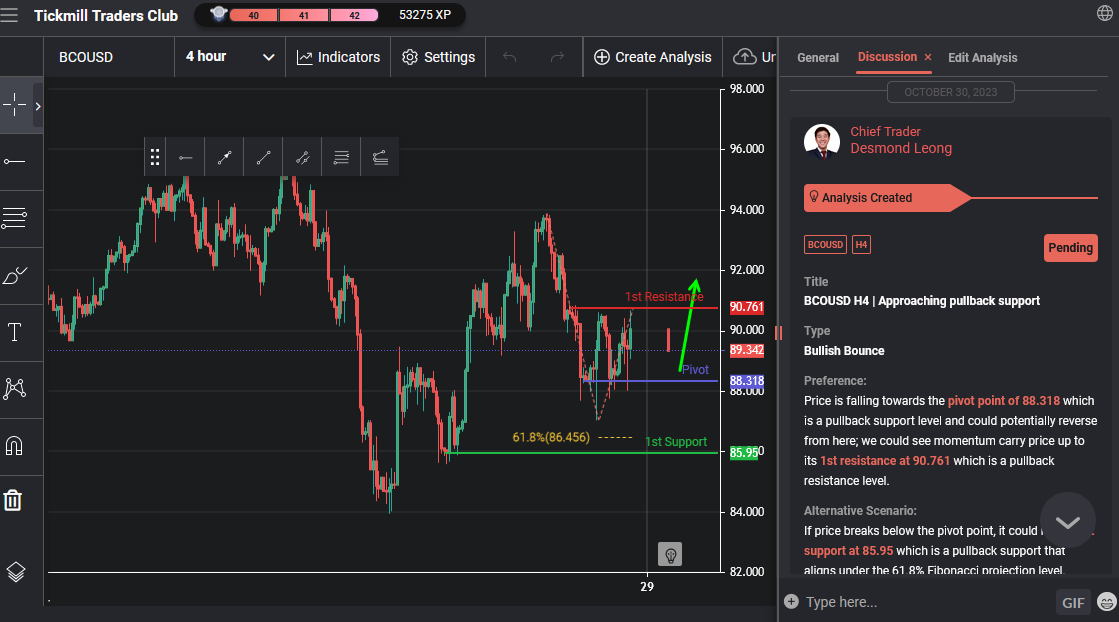Open the pattern drawing tool

(x=14, y=389)
